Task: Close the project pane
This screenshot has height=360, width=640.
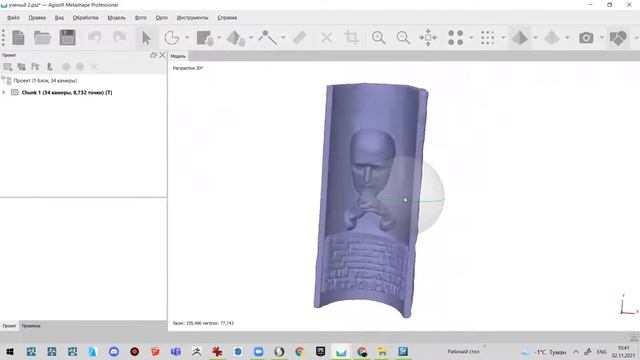Action: coord(162,55)
